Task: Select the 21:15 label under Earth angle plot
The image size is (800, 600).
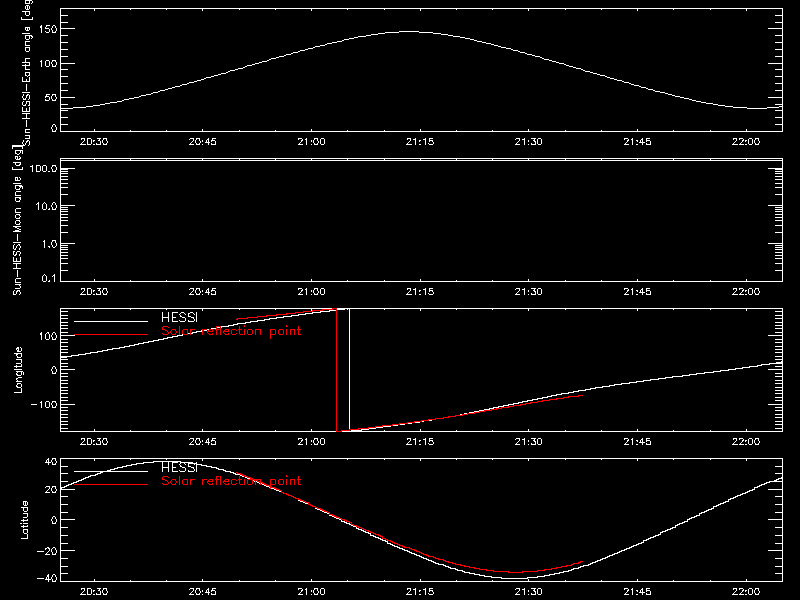Action: tap(420, 142)
